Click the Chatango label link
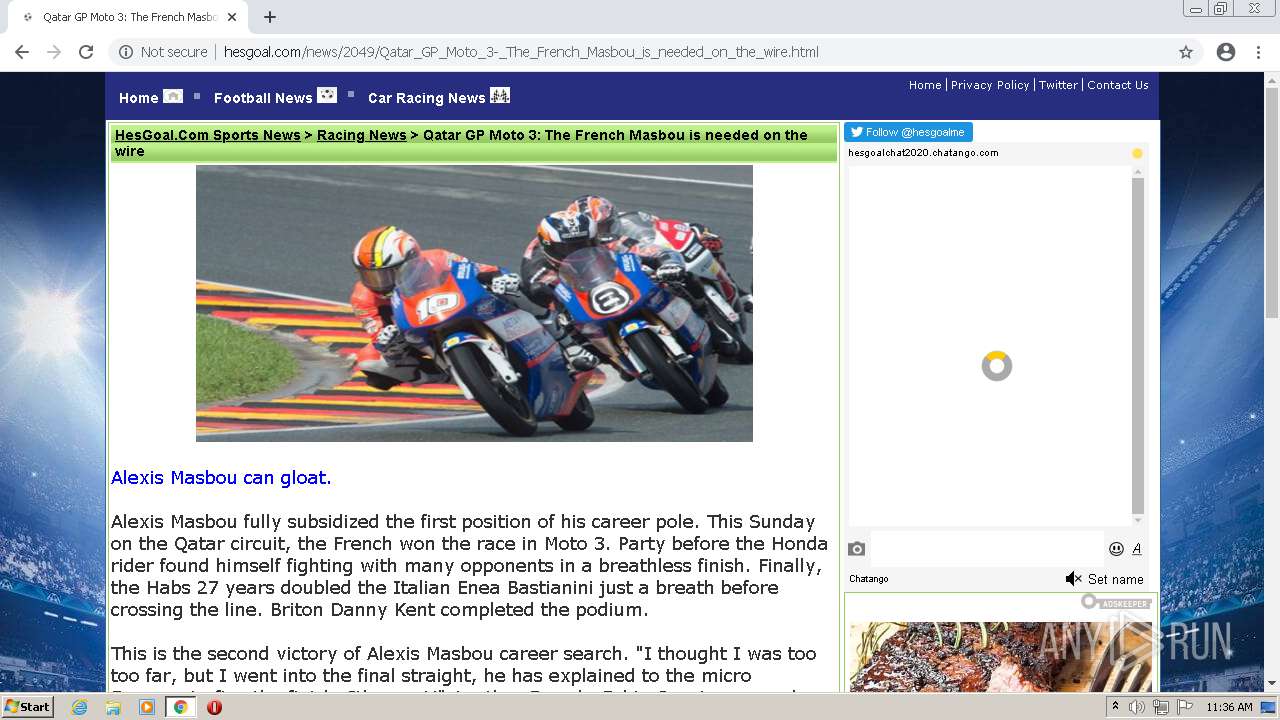Viewport: 1280px width, 720px height. tap(869, 579)
